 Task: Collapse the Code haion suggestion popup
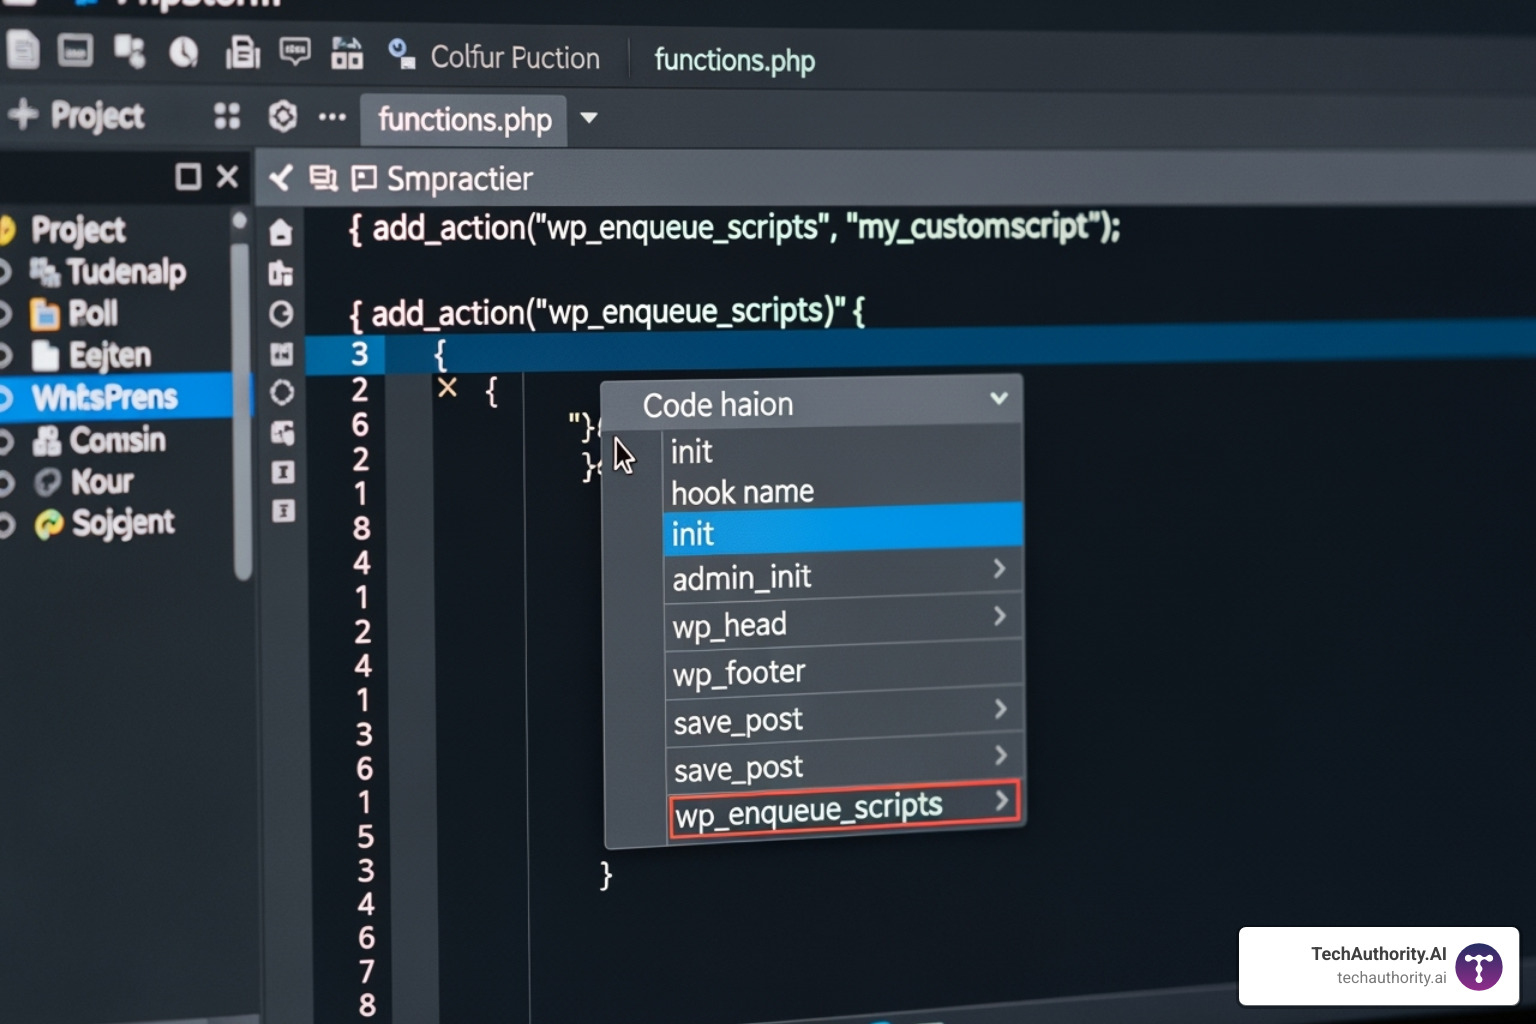click(x=998, y=398)
